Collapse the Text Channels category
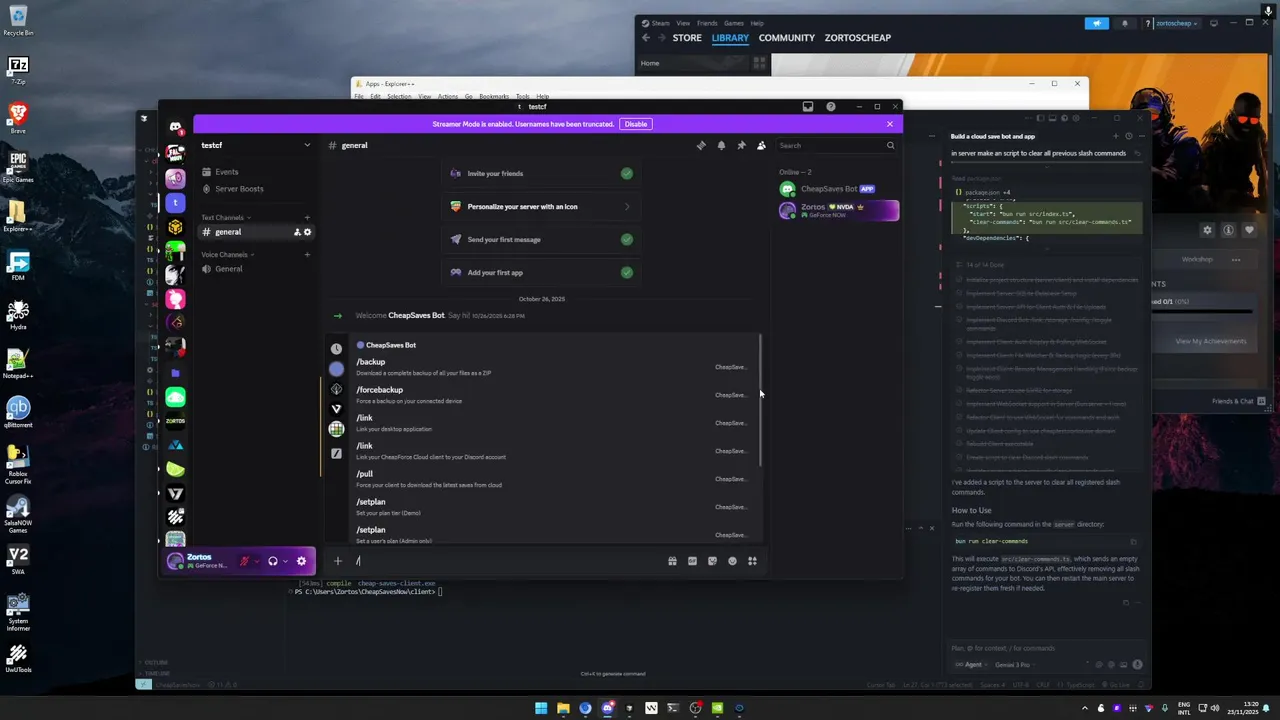Image resolution: width=1280 pixels, height=720 pixels. [225, 217]
